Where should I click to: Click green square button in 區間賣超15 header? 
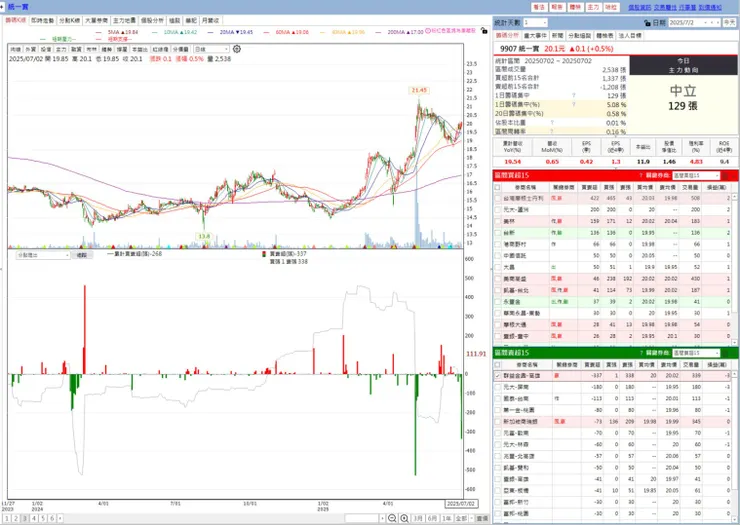coord(725,353)
